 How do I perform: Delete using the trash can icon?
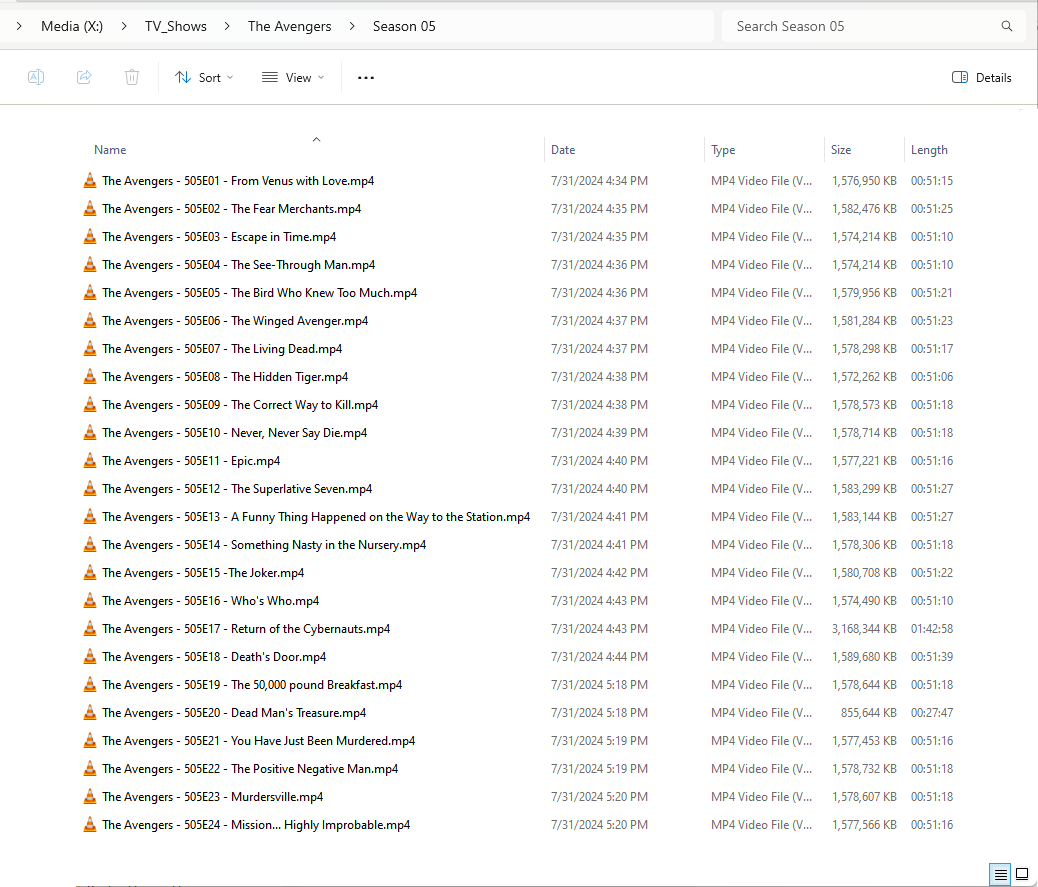click(131, 77)
